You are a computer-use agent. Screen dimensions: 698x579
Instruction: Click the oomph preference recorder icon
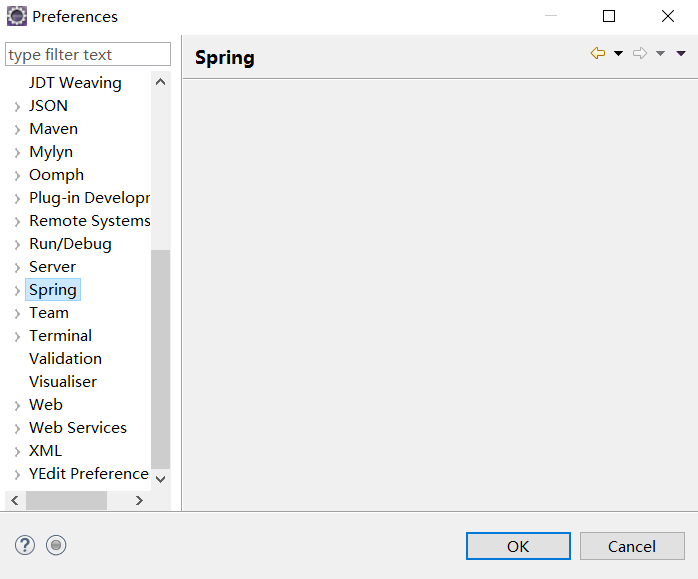pos(56,545)
